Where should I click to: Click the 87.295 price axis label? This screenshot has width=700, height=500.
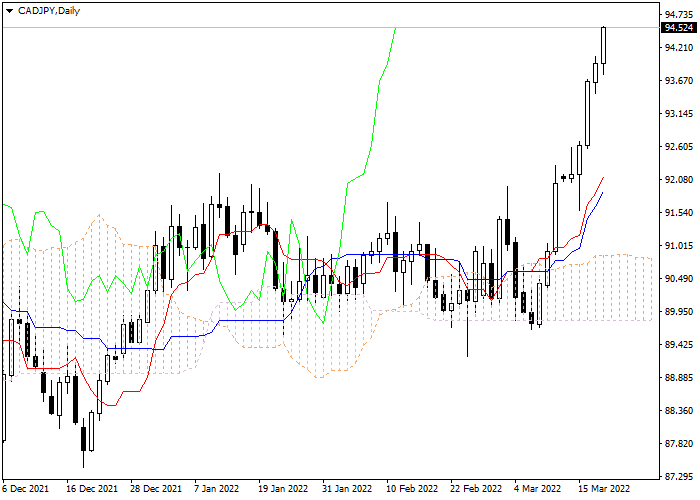(678, 477)
